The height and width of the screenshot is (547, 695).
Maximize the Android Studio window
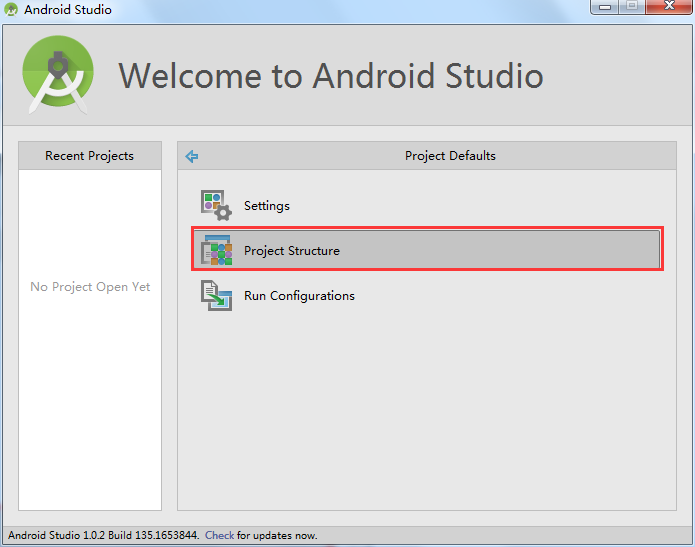631,8
